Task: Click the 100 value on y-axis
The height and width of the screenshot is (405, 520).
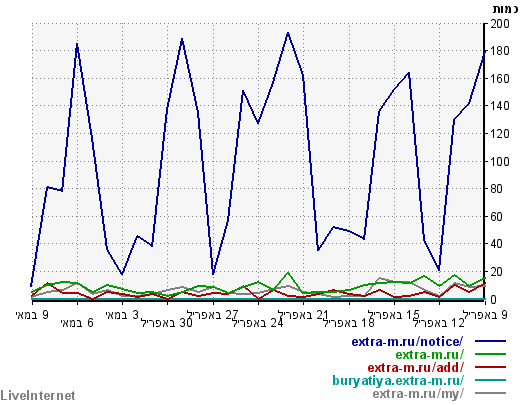Action: 500,161
